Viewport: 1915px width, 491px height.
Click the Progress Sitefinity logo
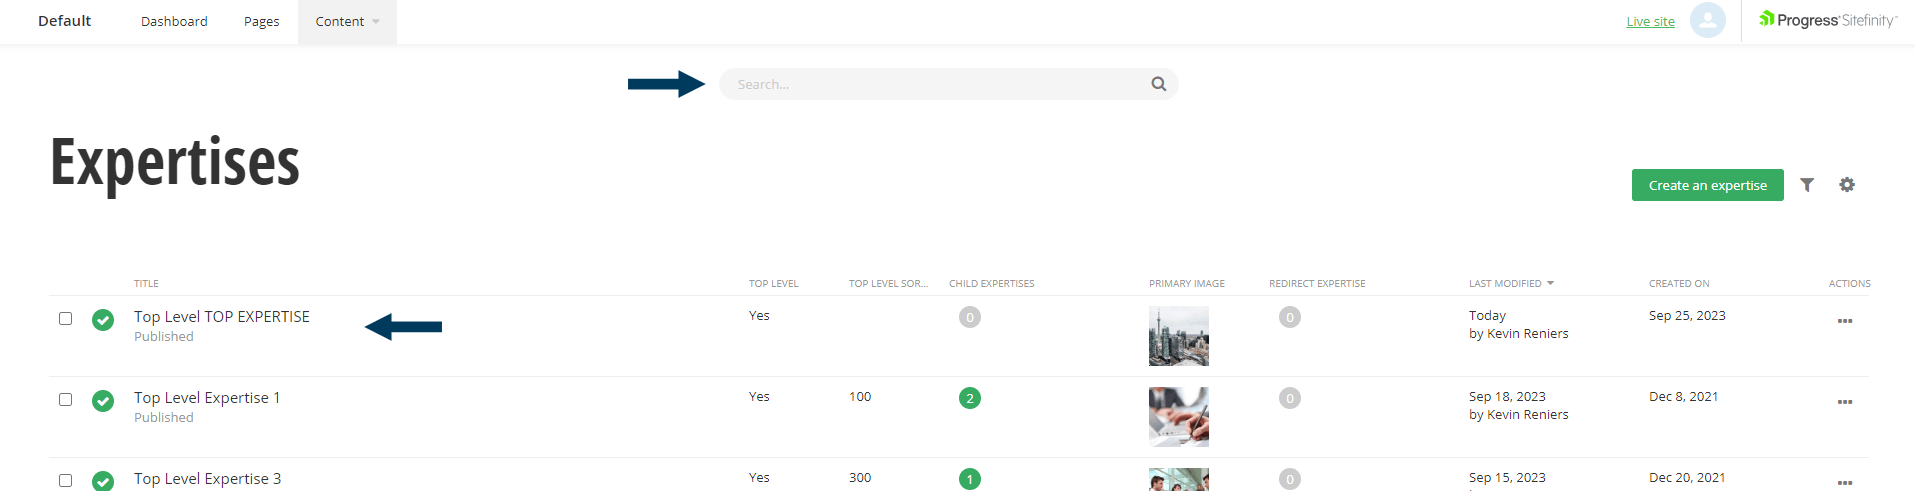[1827, 20]
